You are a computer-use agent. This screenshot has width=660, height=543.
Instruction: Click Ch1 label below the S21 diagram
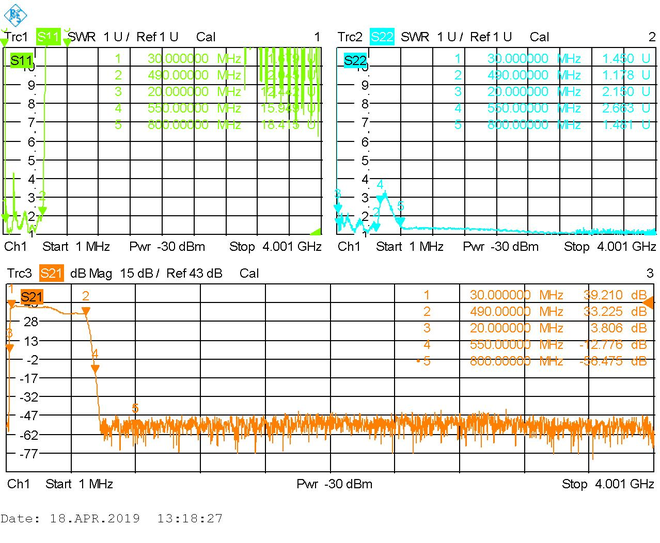click(x=19, y=484)
